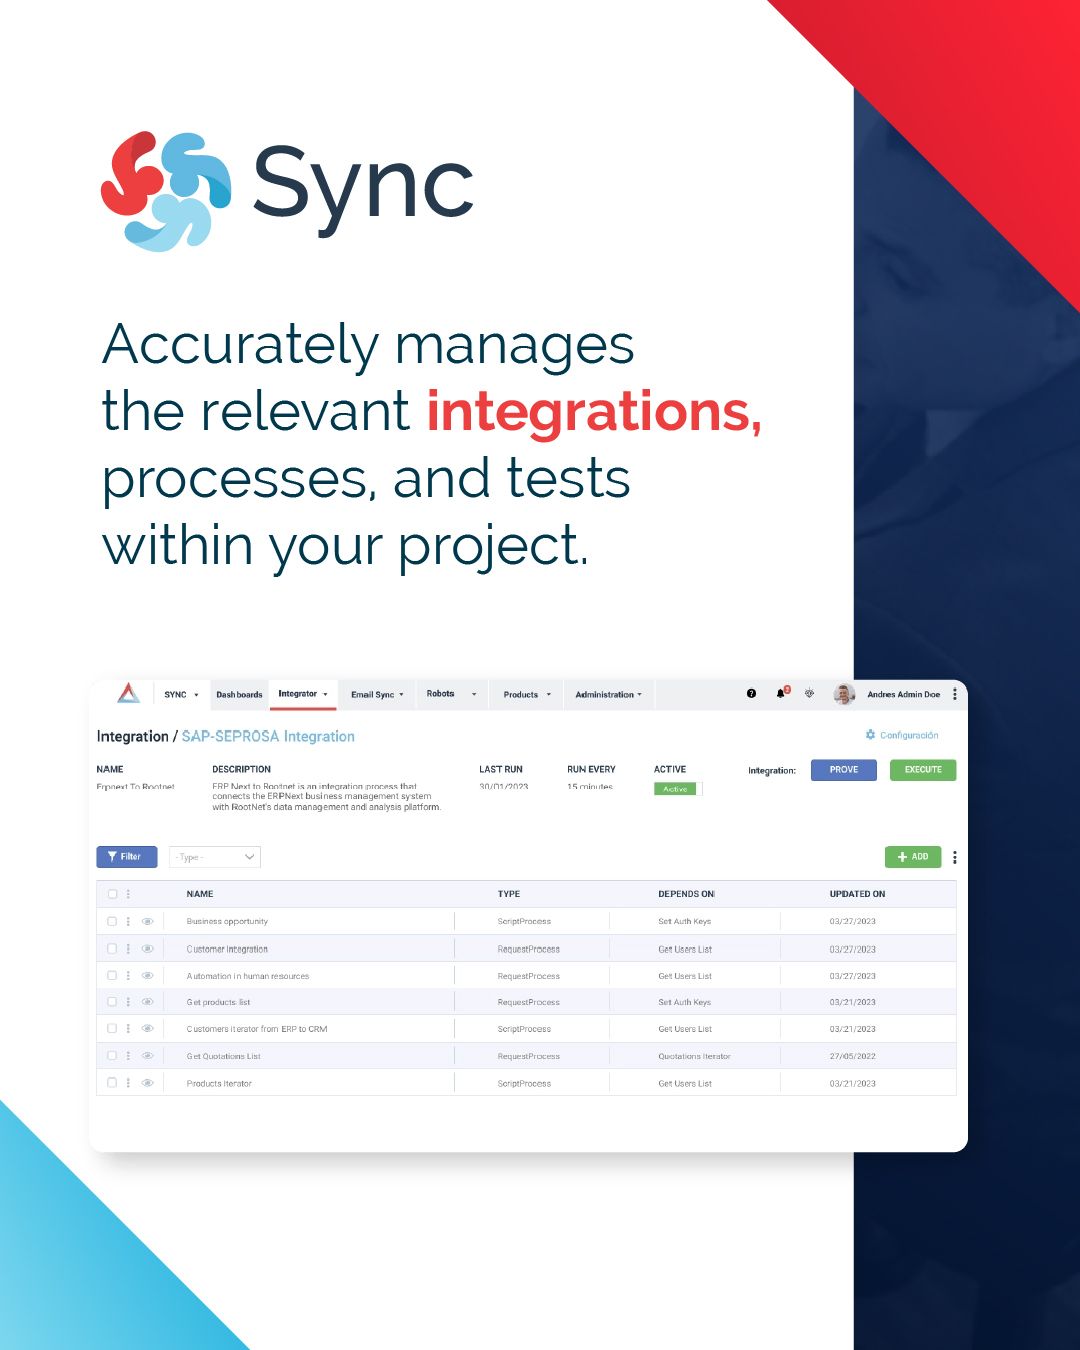Image resolution: width=1080 pixels, height=1350 pixels.
Task: Select 'Get products list' process name
Action: (x=218, y=1002)
